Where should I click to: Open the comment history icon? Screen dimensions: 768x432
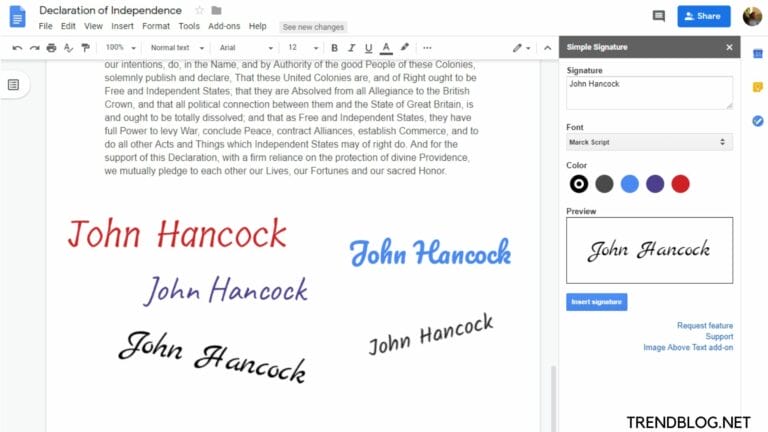658,16
